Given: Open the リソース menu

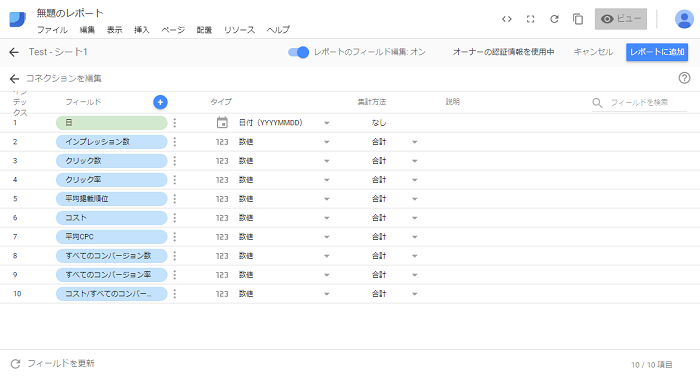Looking at the screenshot, I should pyautogui.click(x=239, y=30).
